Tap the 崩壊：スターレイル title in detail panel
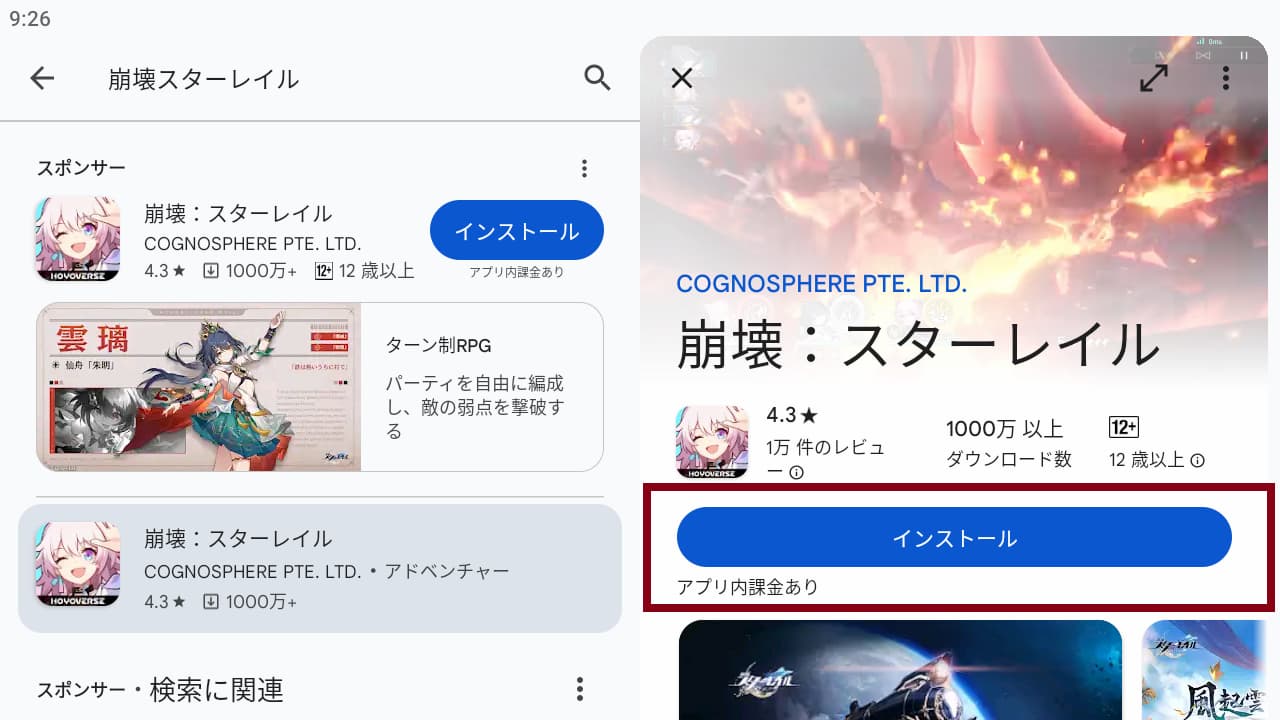 tap(918, 344)
